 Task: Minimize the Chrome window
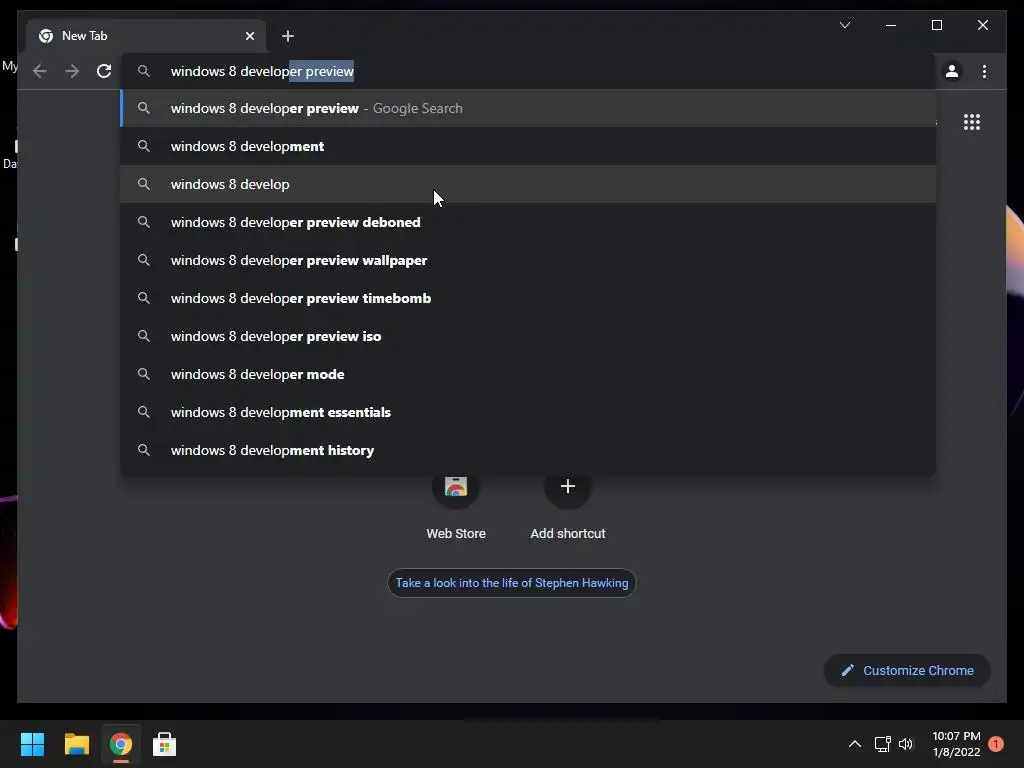(891, 25)
